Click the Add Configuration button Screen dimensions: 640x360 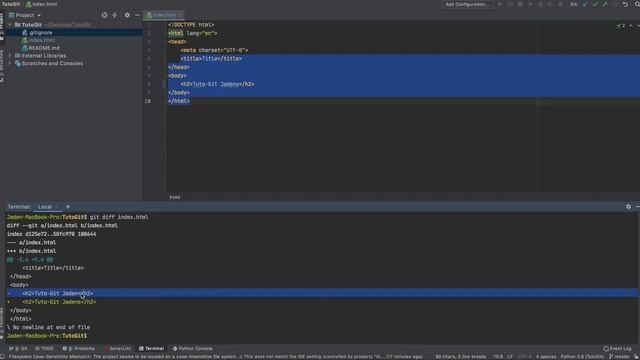click(x=467, y=4)
